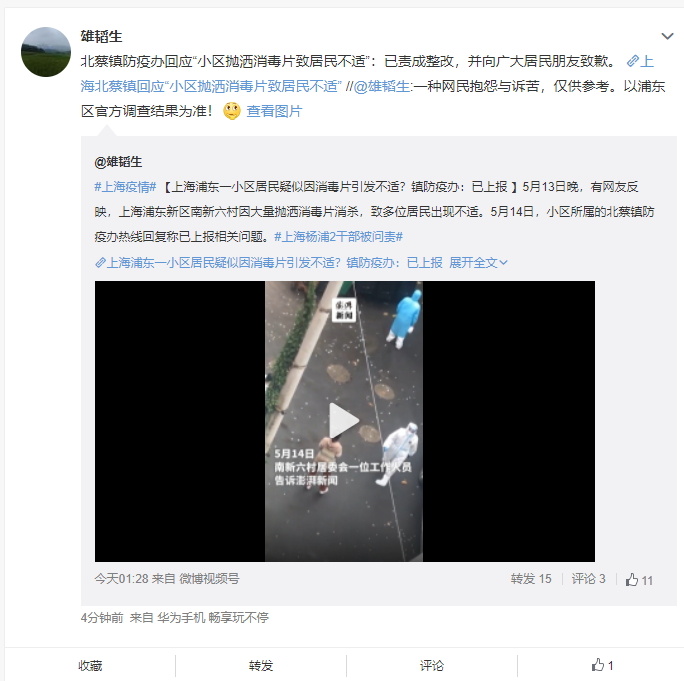Open the #上海疫情# hashtag
The height and width of the screenshot is (681, 684).
pyautogui.click(x=125, y=187)
